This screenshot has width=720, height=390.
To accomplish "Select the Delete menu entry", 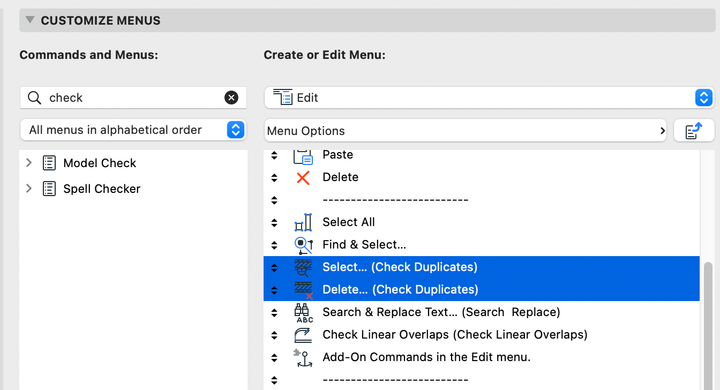I will coord(340,177).
